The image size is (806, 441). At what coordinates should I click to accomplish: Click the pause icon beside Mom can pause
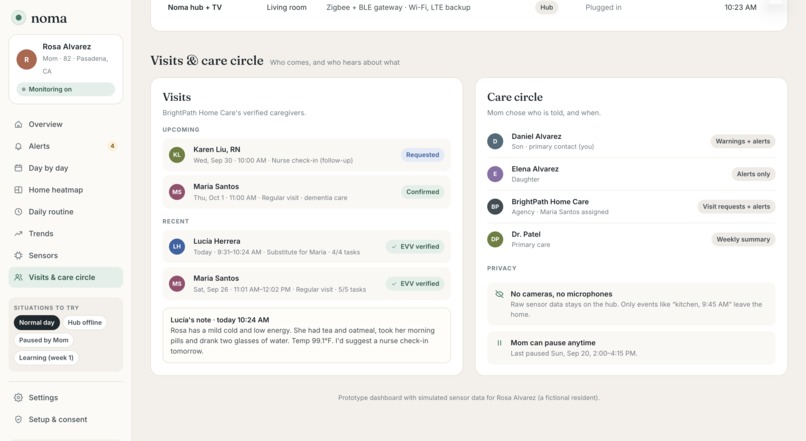[499, 343]
